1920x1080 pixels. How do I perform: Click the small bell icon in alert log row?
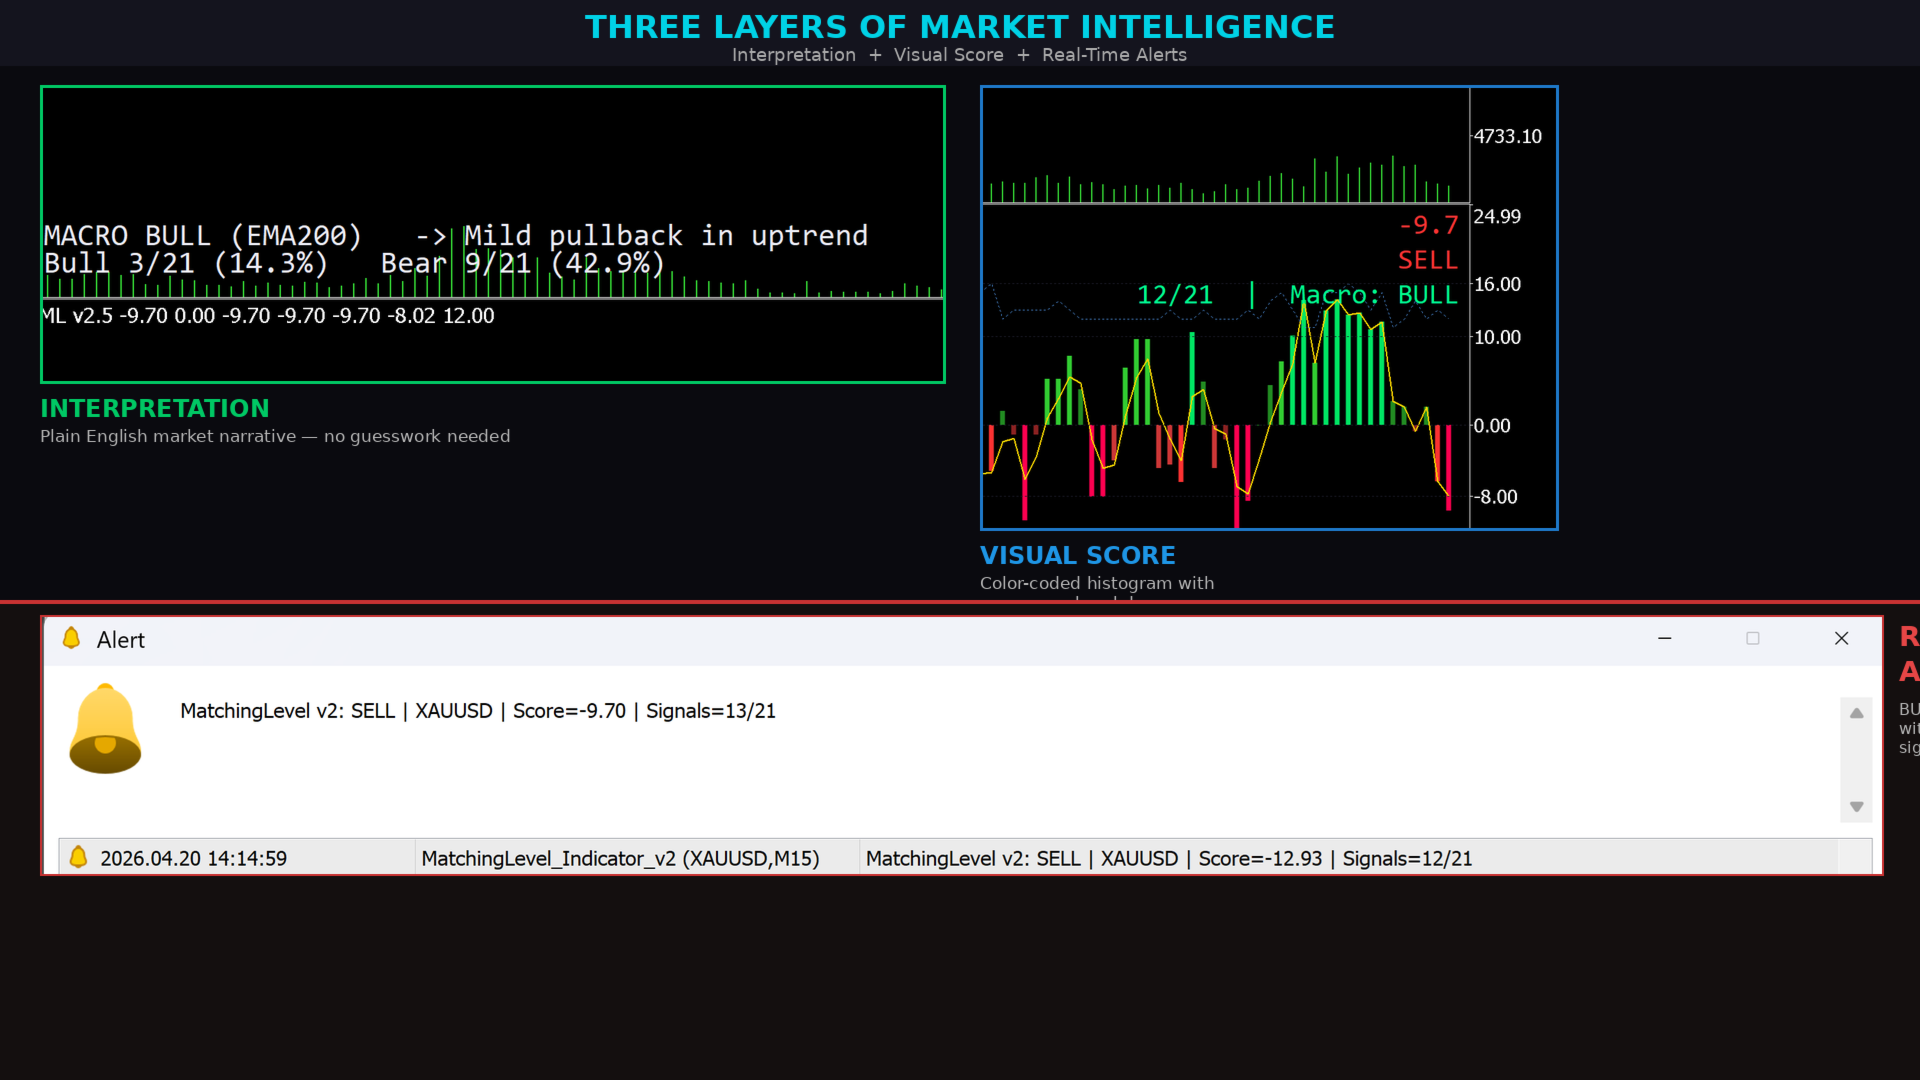pos(78,858)
